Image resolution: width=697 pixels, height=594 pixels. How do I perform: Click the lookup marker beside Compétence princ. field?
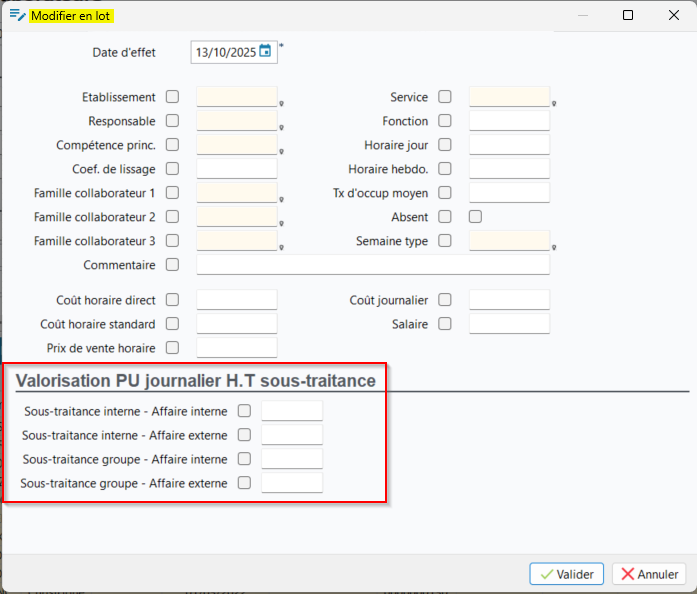(x=282, y=151)
